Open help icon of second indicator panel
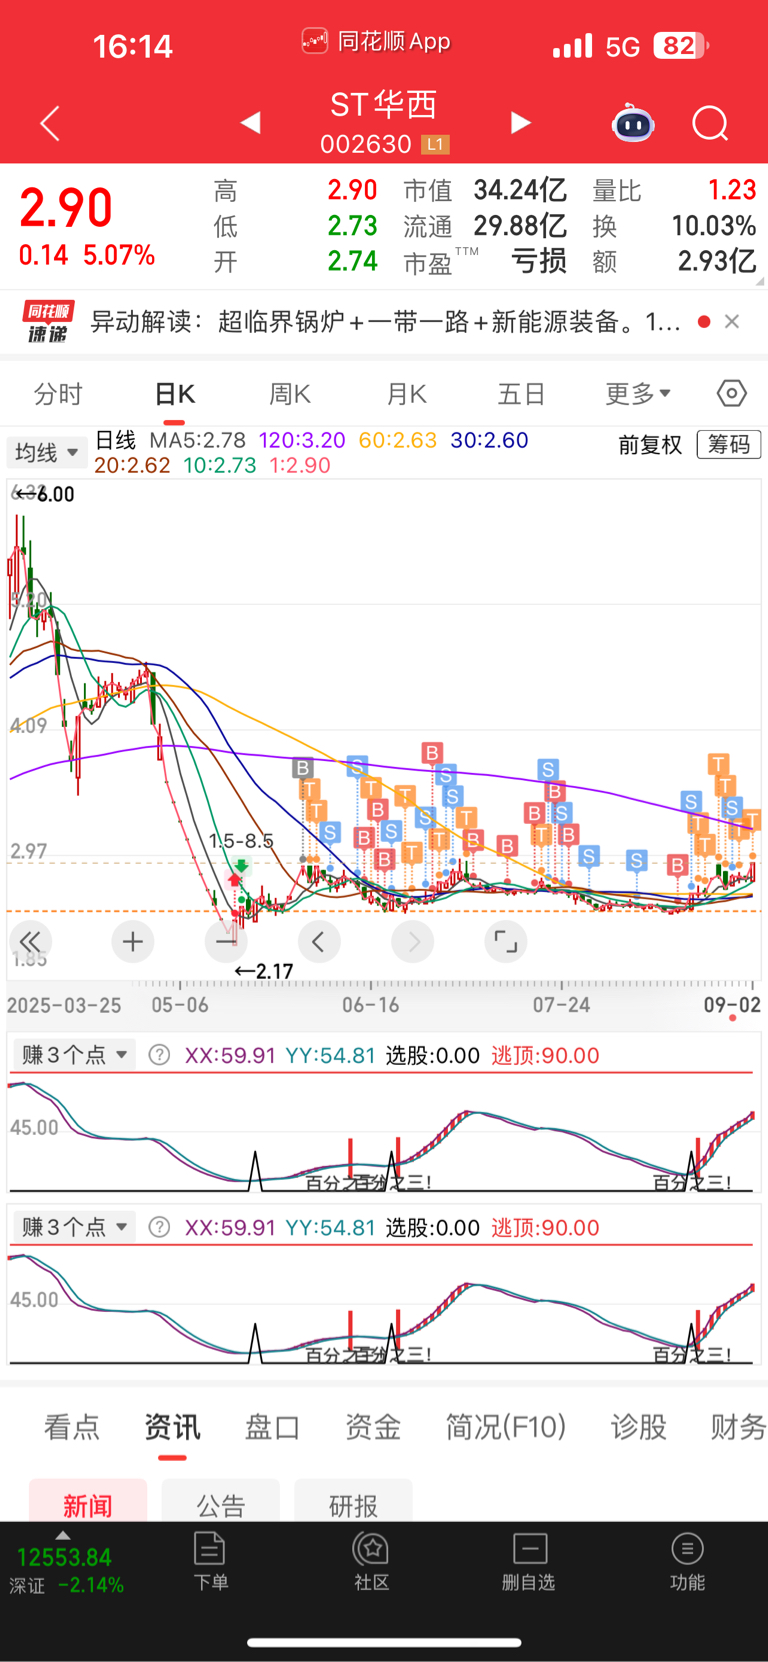 (159, 1227)
